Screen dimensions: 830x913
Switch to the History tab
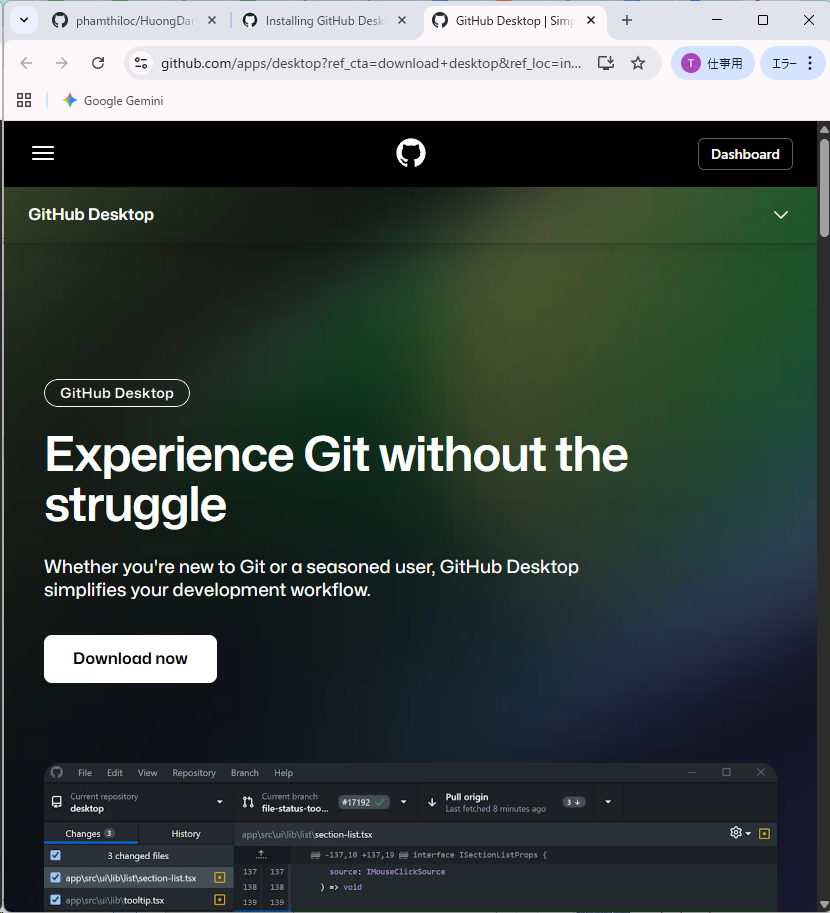(186, 833)
